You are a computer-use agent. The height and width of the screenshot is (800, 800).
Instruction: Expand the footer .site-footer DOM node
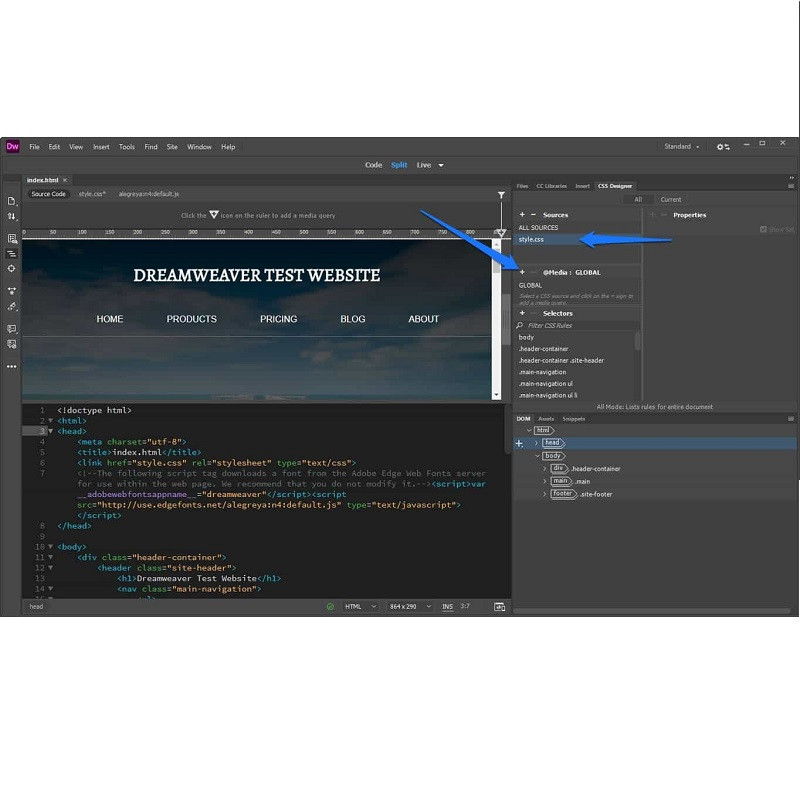(544, 494)
